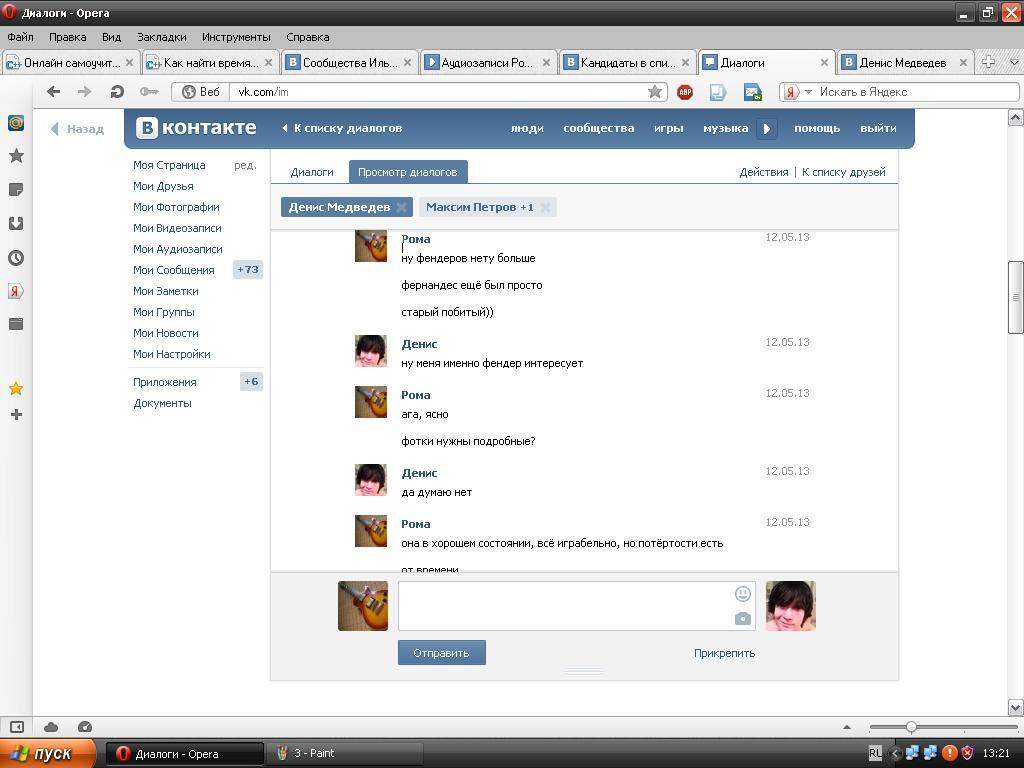Viewport: 1024px width, 768px height.
Task: Click the Отправить send button
Action: coord(441,652)
